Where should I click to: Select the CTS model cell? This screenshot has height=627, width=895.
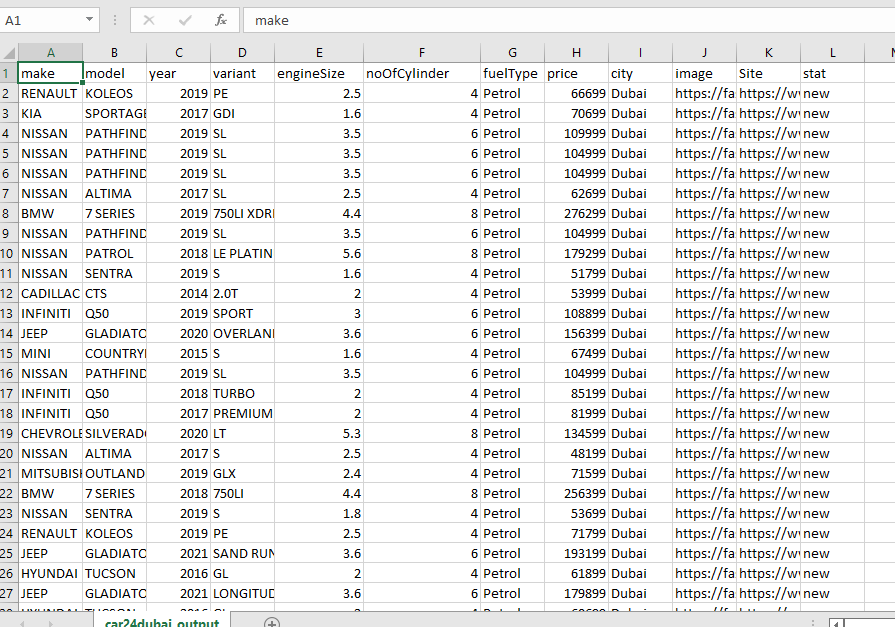click(115, 294)
